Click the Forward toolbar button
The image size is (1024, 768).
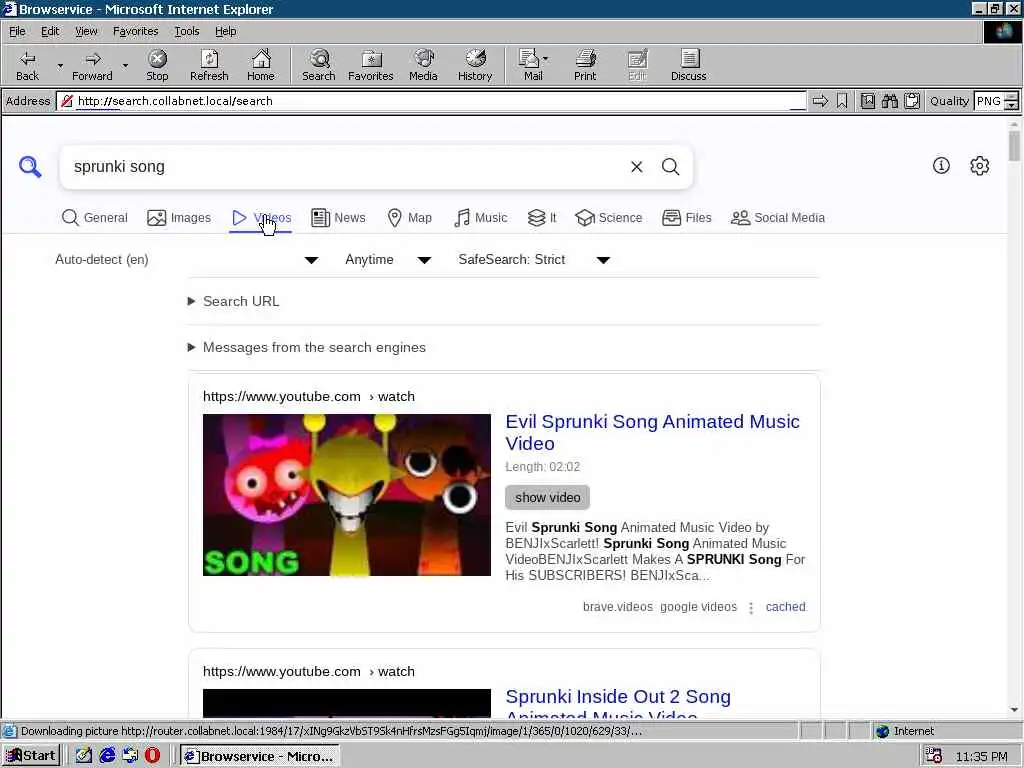pos(92,65)
